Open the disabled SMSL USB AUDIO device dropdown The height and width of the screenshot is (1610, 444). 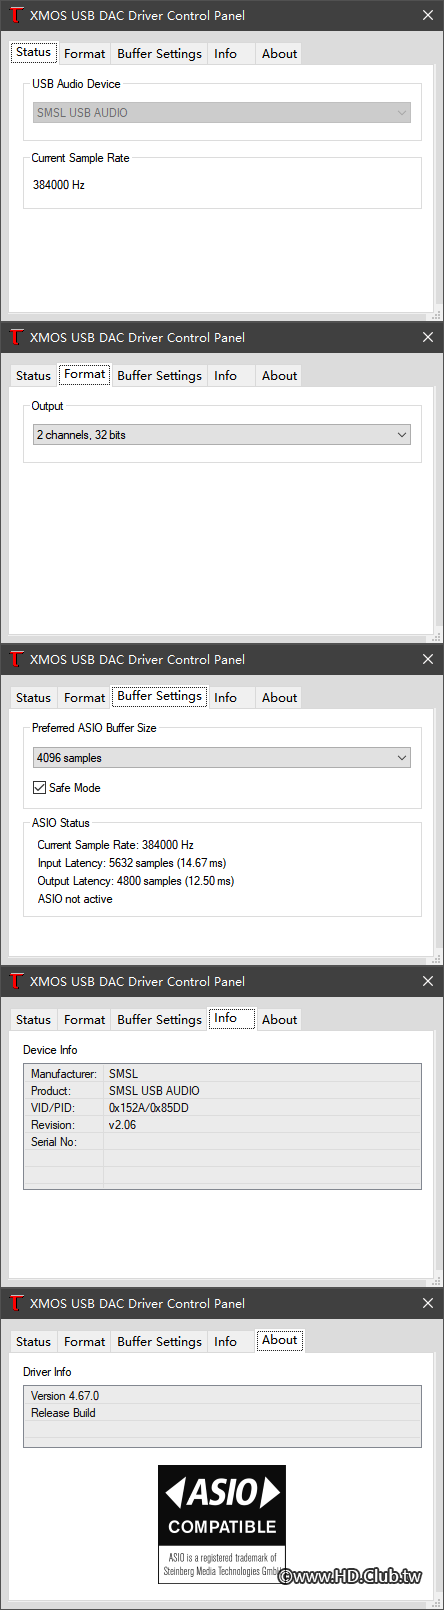[x=222, y=113]
